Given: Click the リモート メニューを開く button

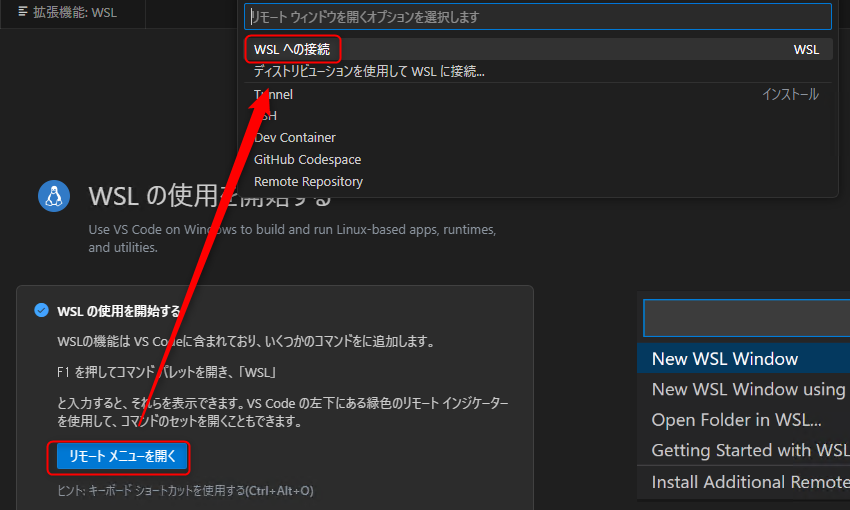Looking at the screenshot, I should (122, 457).
